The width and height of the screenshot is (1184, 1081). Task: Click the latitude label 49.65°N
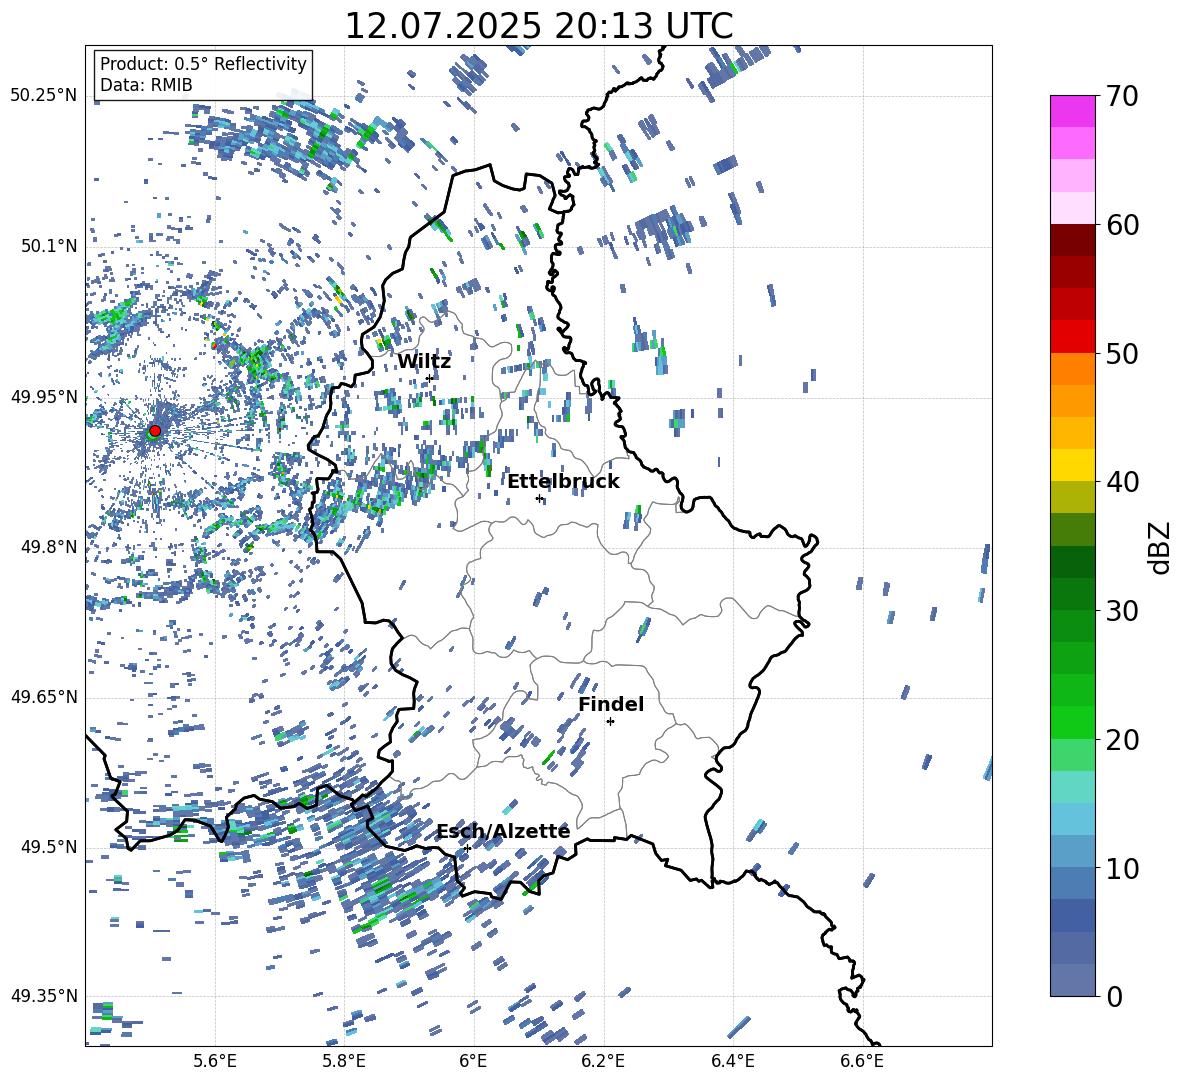(44, 697)
